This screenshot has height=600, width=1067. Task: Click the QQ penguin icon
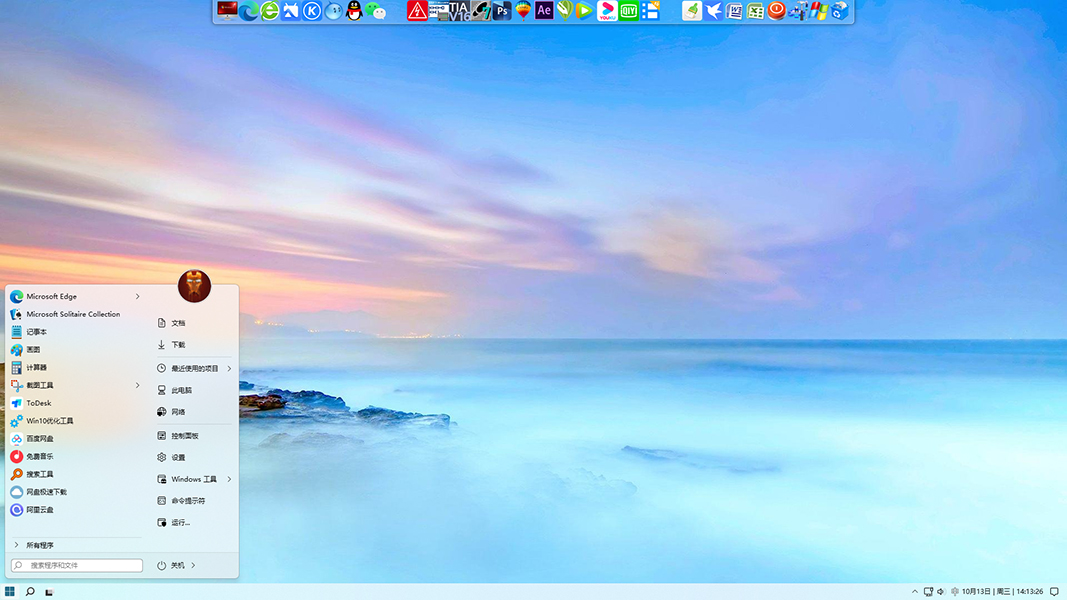coord(354,11)
